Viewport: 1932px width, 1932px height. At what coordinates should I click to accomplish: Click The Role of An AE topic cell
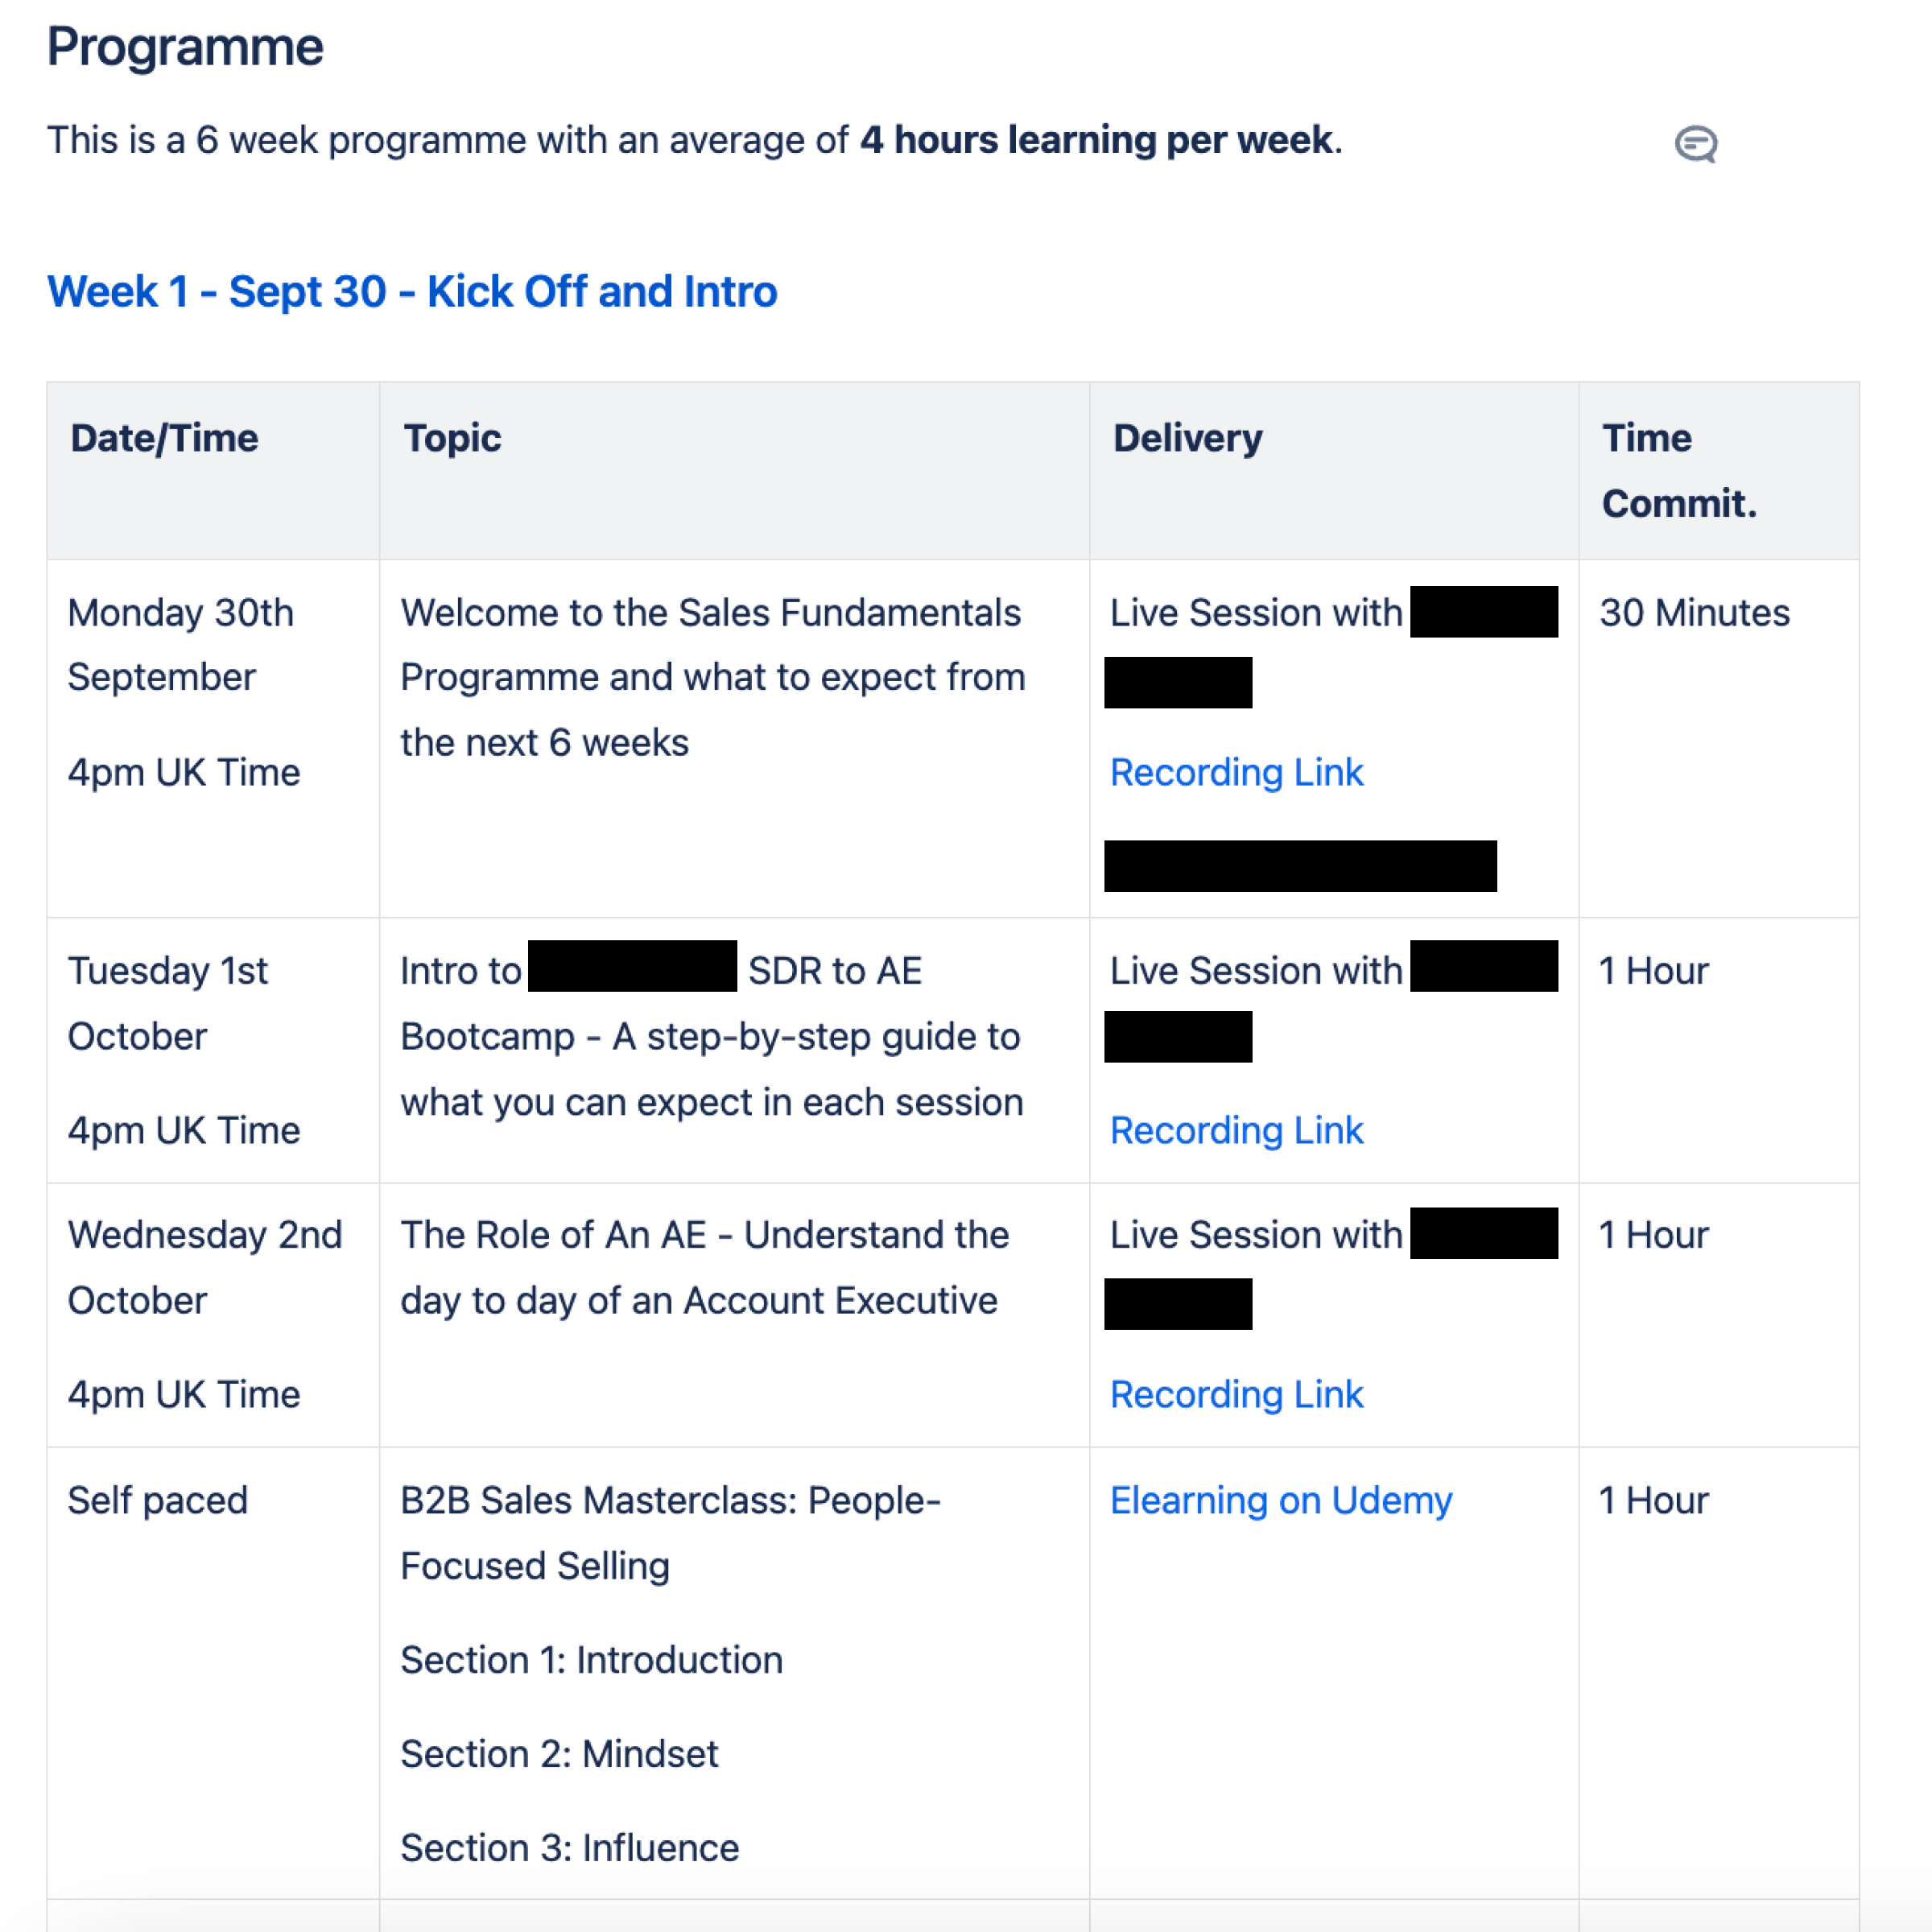click(x=704, y=1267)
